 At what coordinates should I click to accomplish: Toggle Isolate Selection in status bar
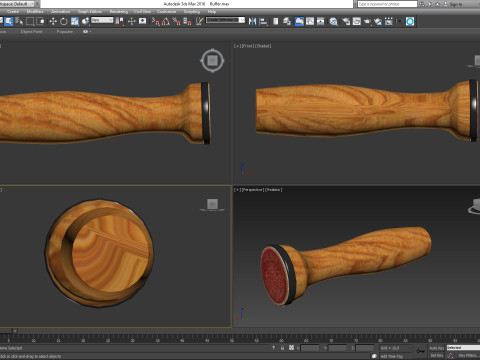coord(273,348)
